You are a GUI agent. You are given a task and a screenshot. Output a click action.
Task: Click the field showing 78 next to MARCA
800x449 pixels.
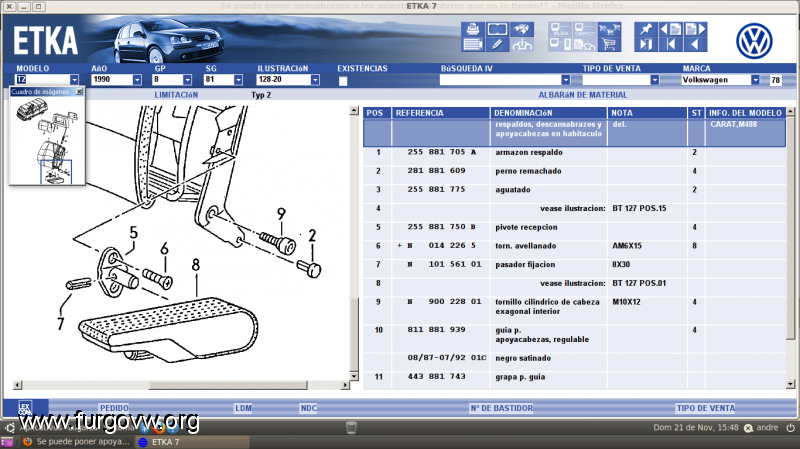776,80
